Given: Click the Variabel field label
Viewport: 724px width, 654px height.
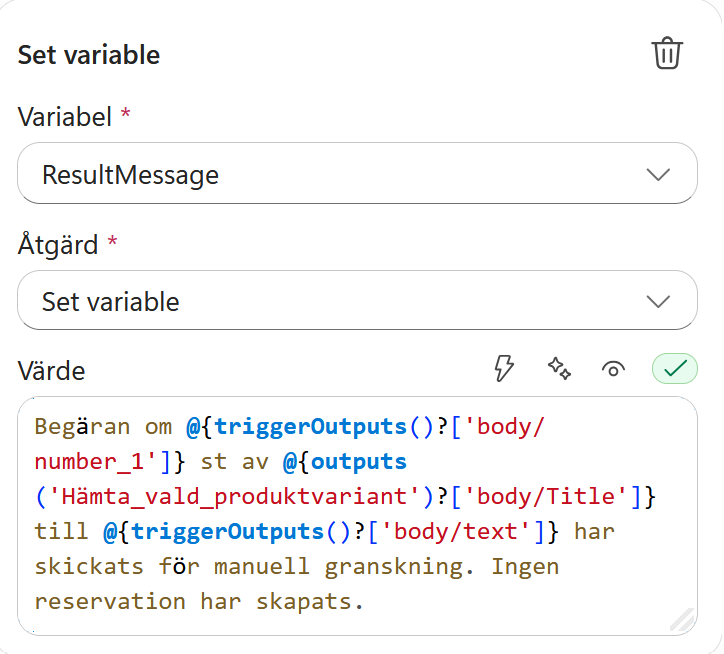Looking at the screenshot, I should (x=65, y=116).
